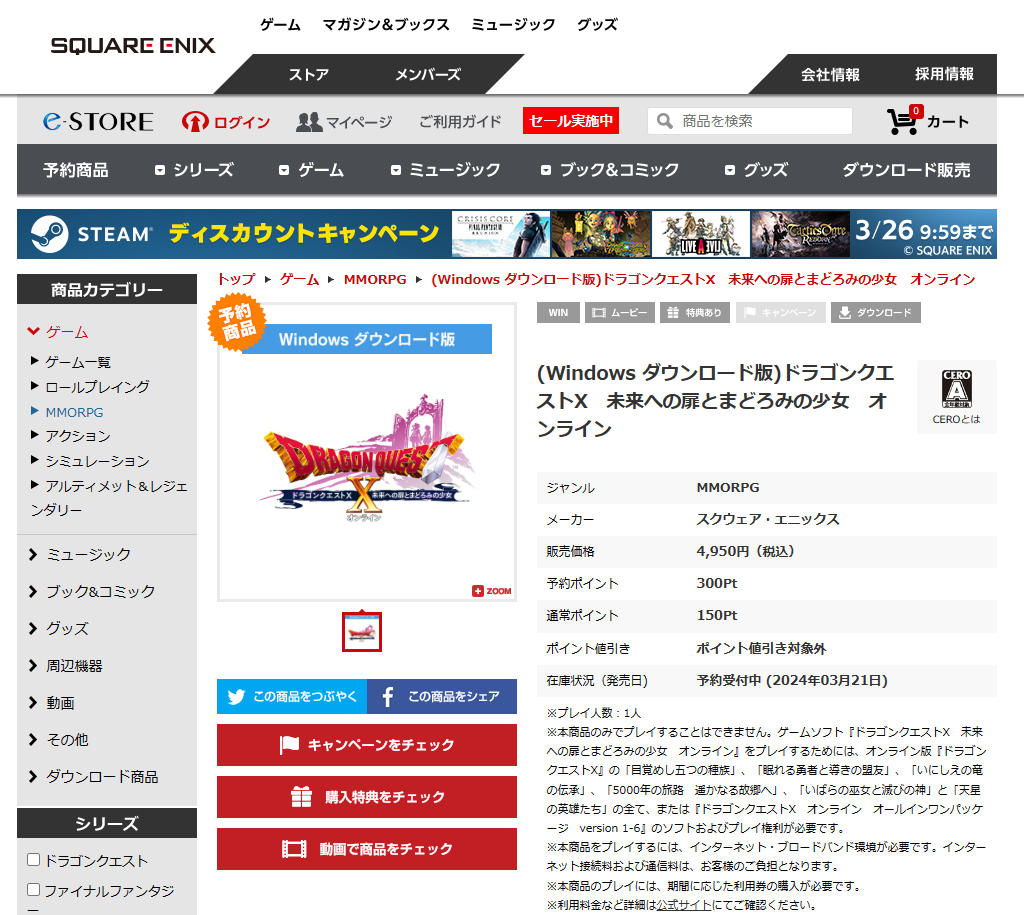Open the グッズ dropdown in nav bar
Screen dimensions: 1024x915
[x=756, y=170]
